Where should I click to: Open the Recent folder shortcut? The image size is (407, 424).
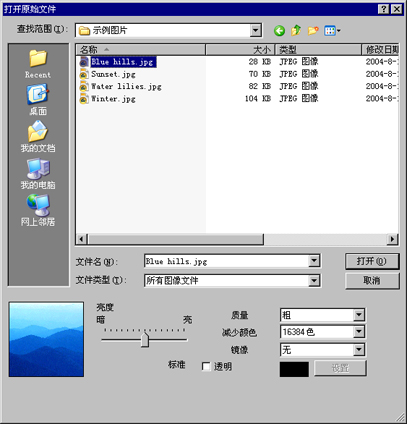point(38,64)
